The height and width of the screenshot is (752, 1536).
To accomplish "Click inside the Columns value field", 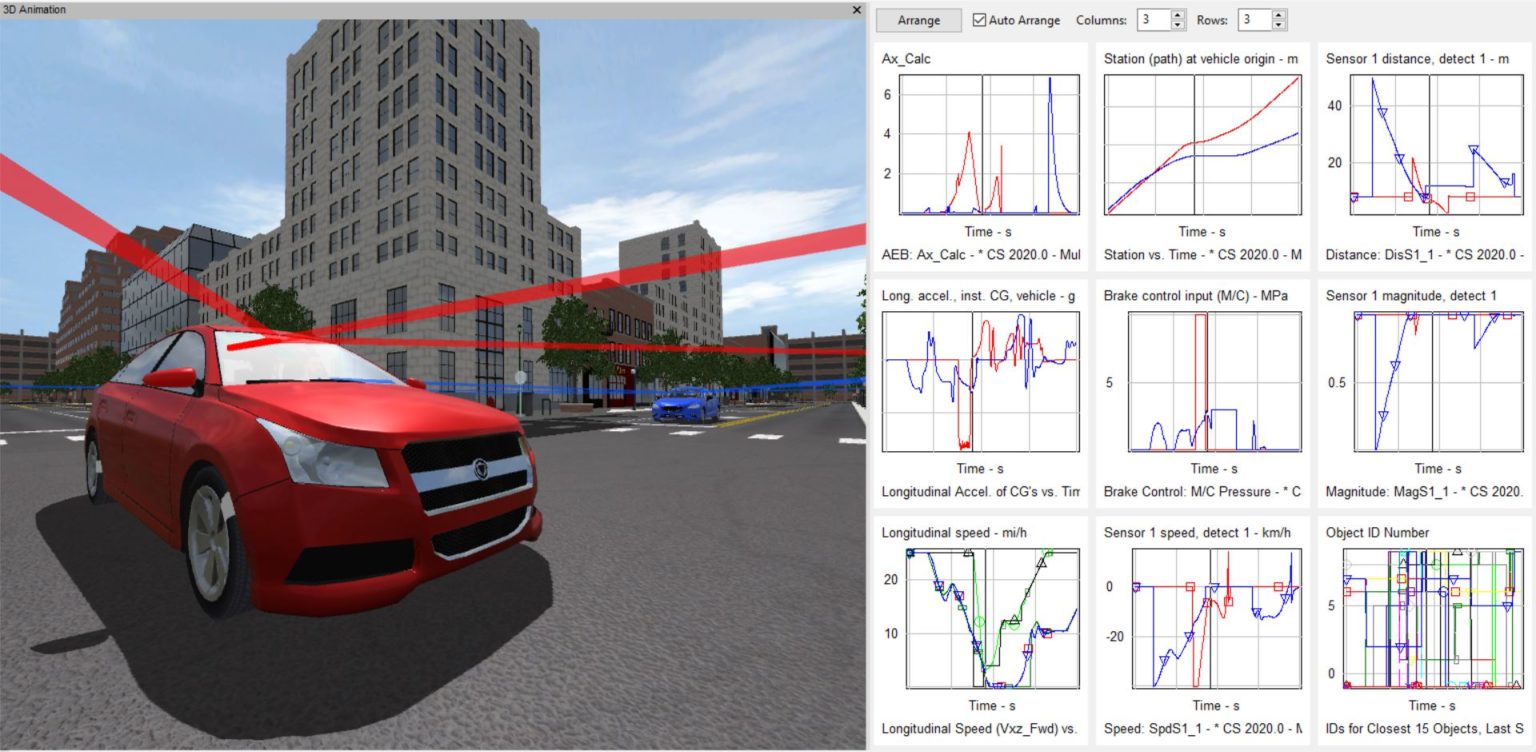I will (x=1150, y=19).
